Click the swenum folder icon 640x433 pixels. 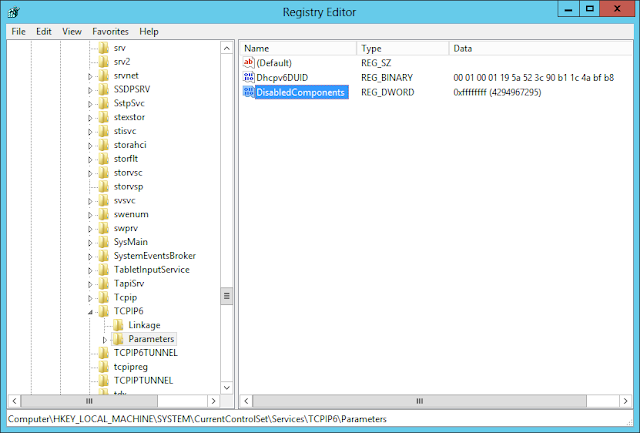coord(104,214)
